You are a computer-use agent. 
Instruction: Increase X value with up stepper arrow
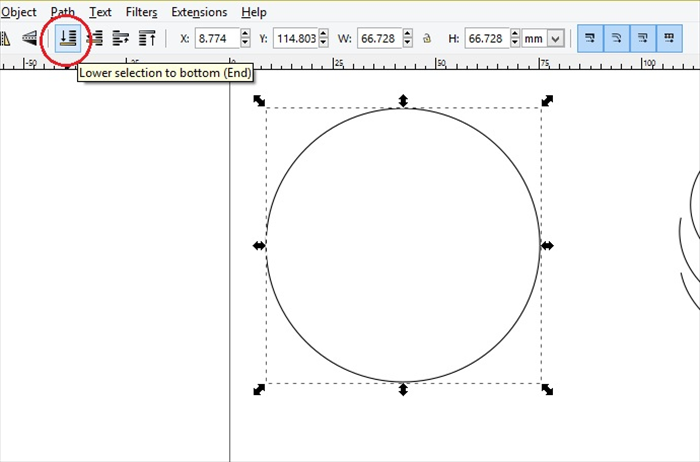click(x=245, y=34)
